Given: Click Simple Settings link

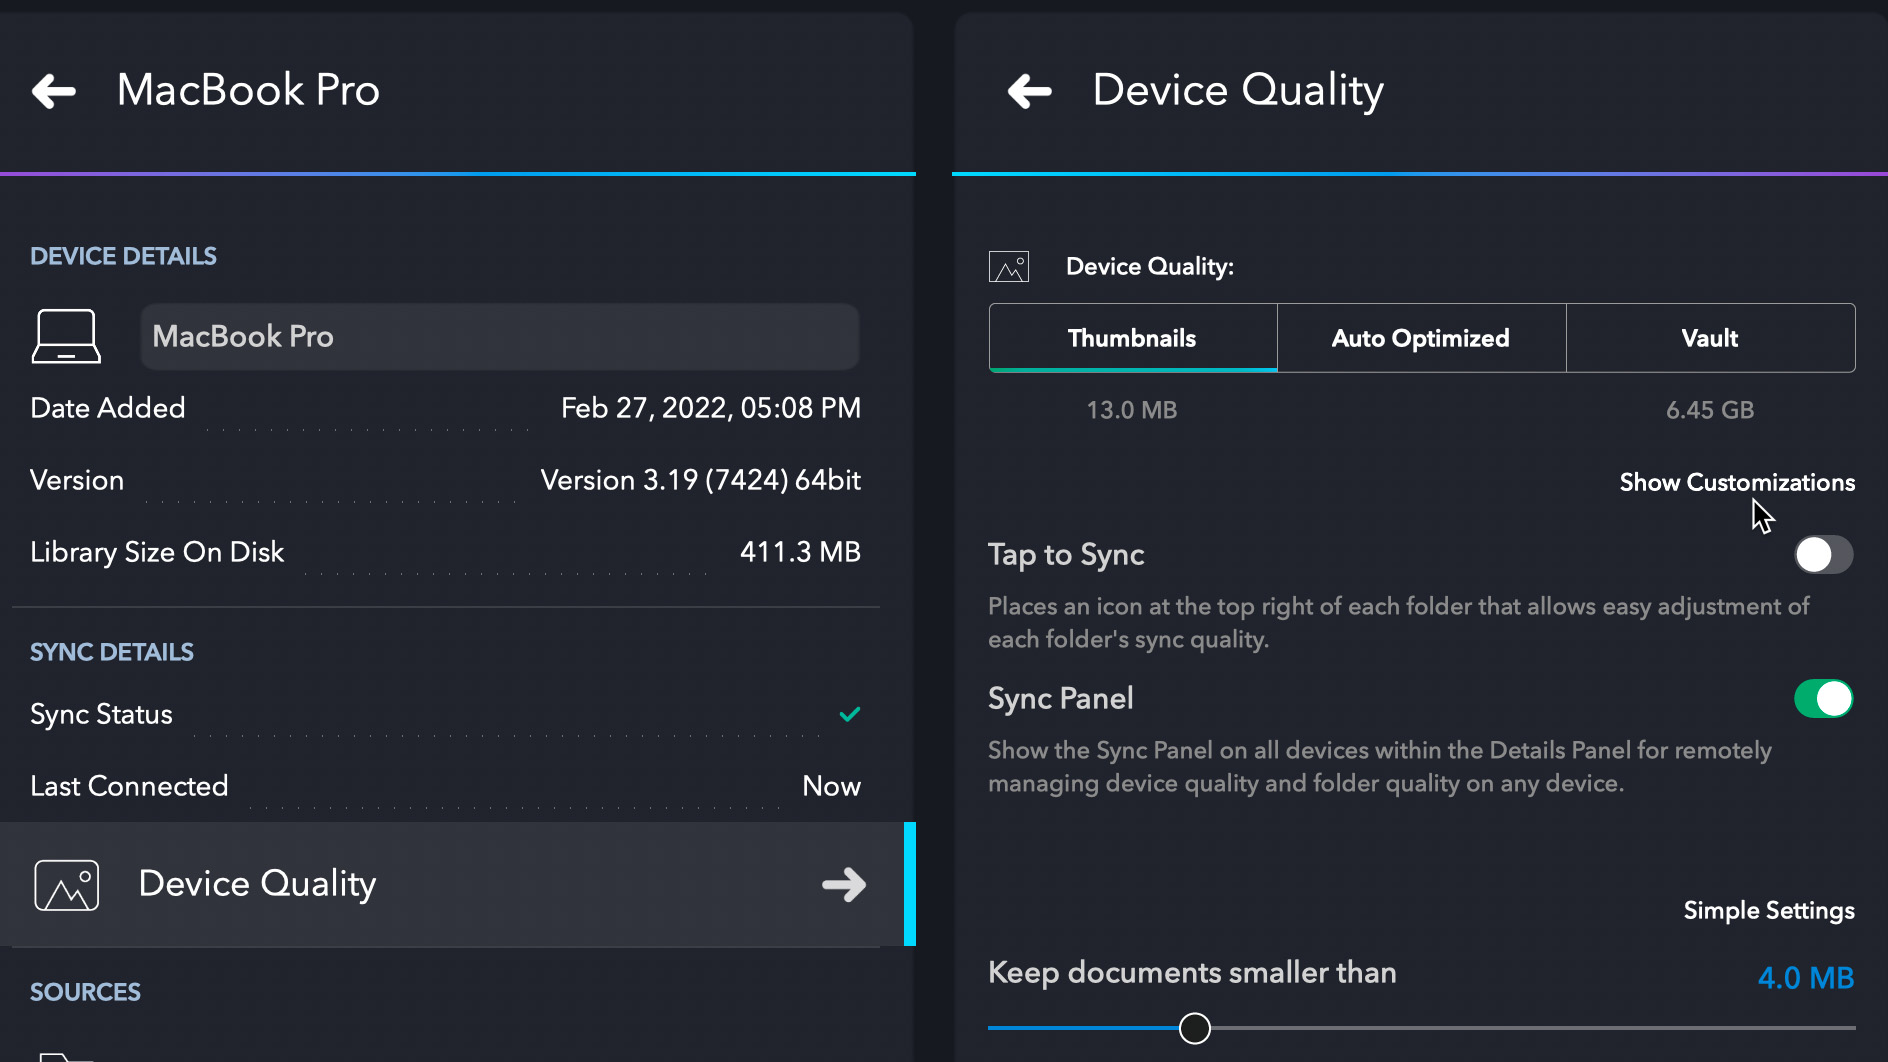Looking at the screenshot, I should pos(1769,911).
